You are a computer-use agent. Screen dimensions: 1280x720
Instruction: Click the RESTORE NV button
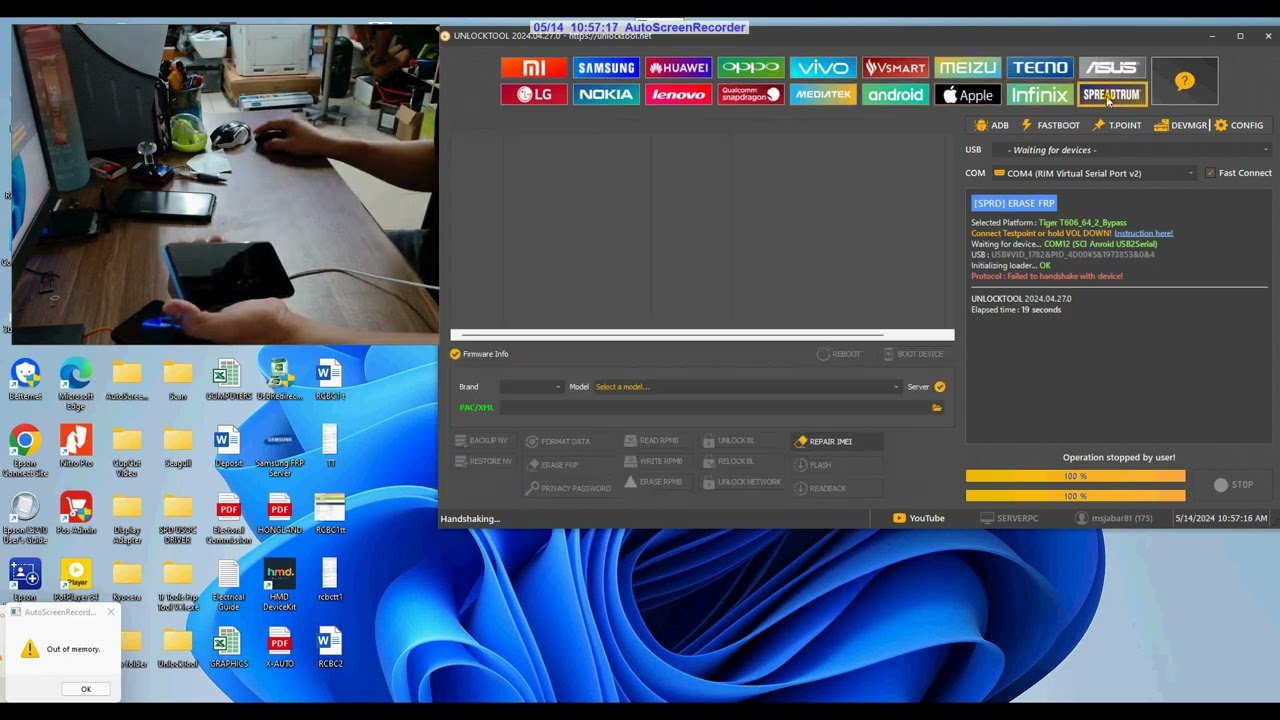pyautogui.click(x=483, y=462)
